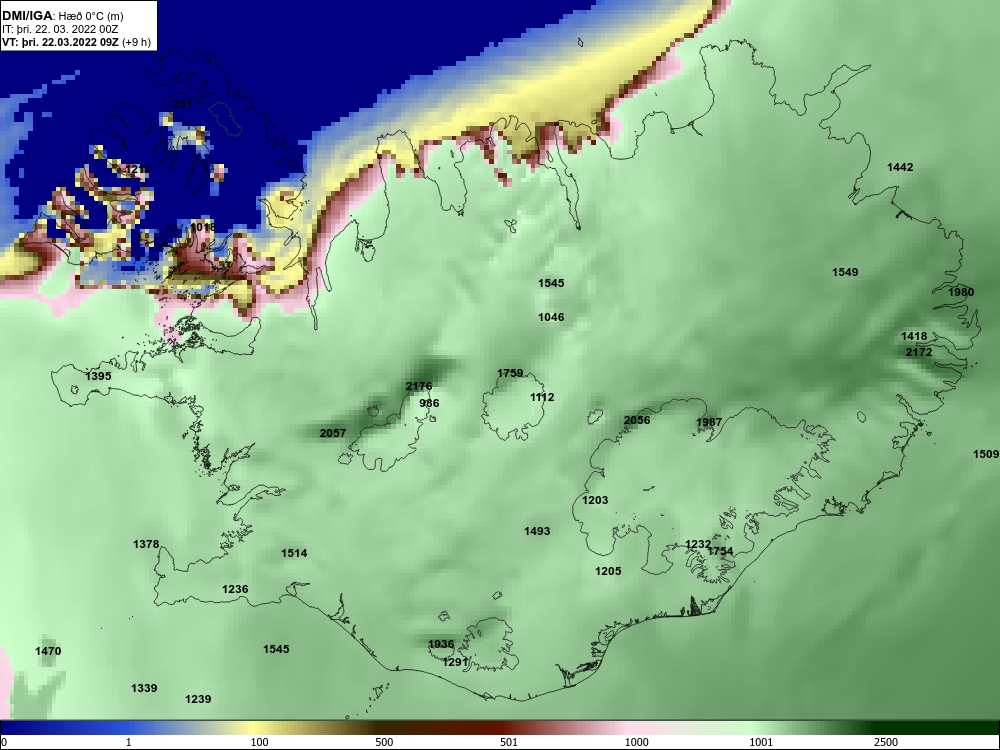This screenshot has width=1000, height=750.
Task: Click the map value 986
Action: [429, 403]
